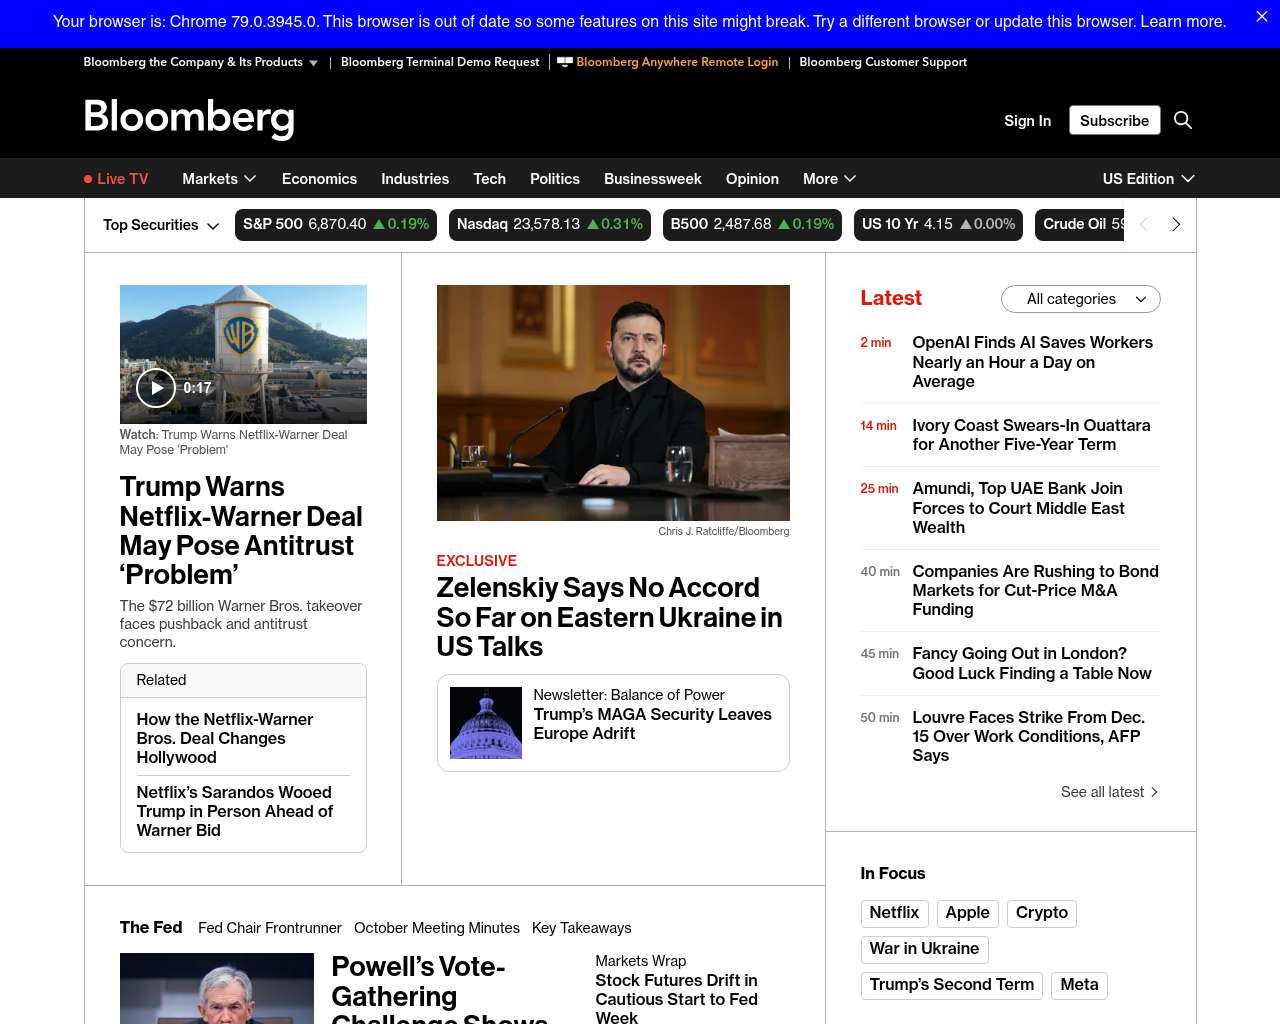Open the search magnifier icon

(x=1183, y=120)
